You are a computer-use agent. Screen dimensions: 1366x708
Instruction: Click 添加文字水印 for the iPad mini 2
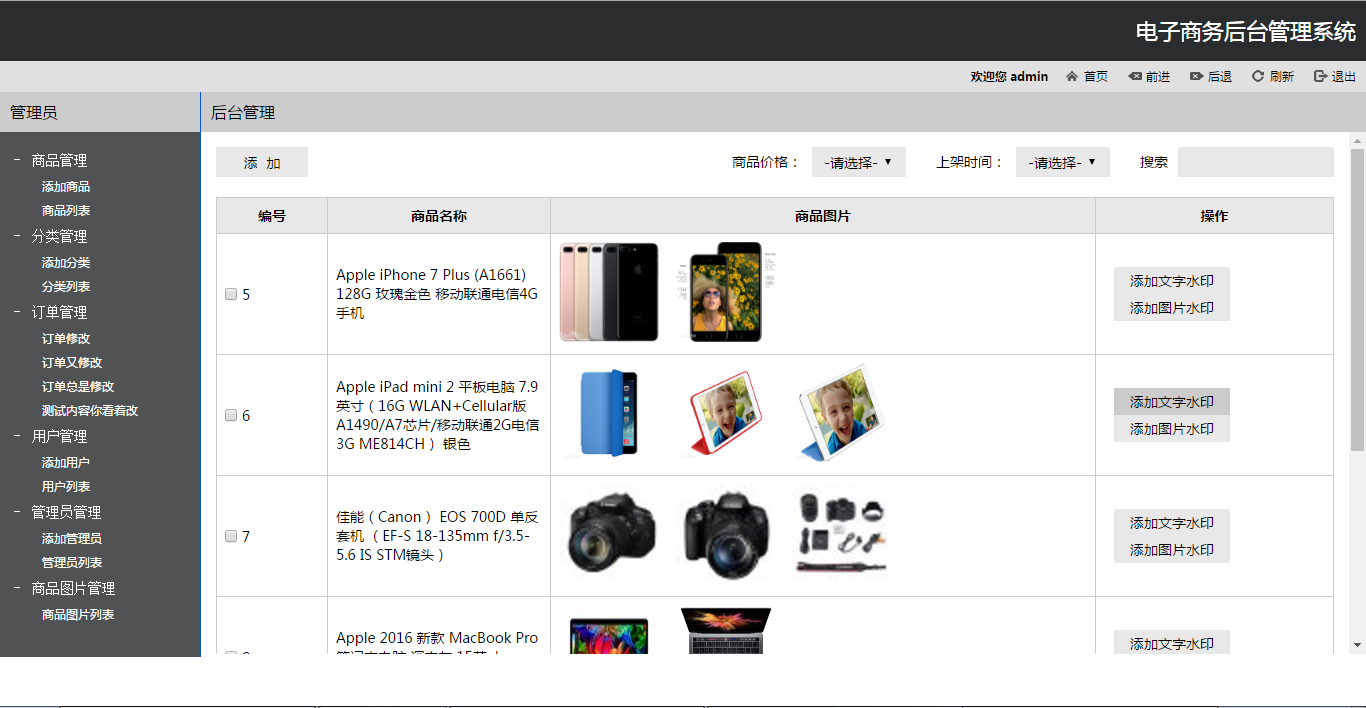[x=1172, y=402]
